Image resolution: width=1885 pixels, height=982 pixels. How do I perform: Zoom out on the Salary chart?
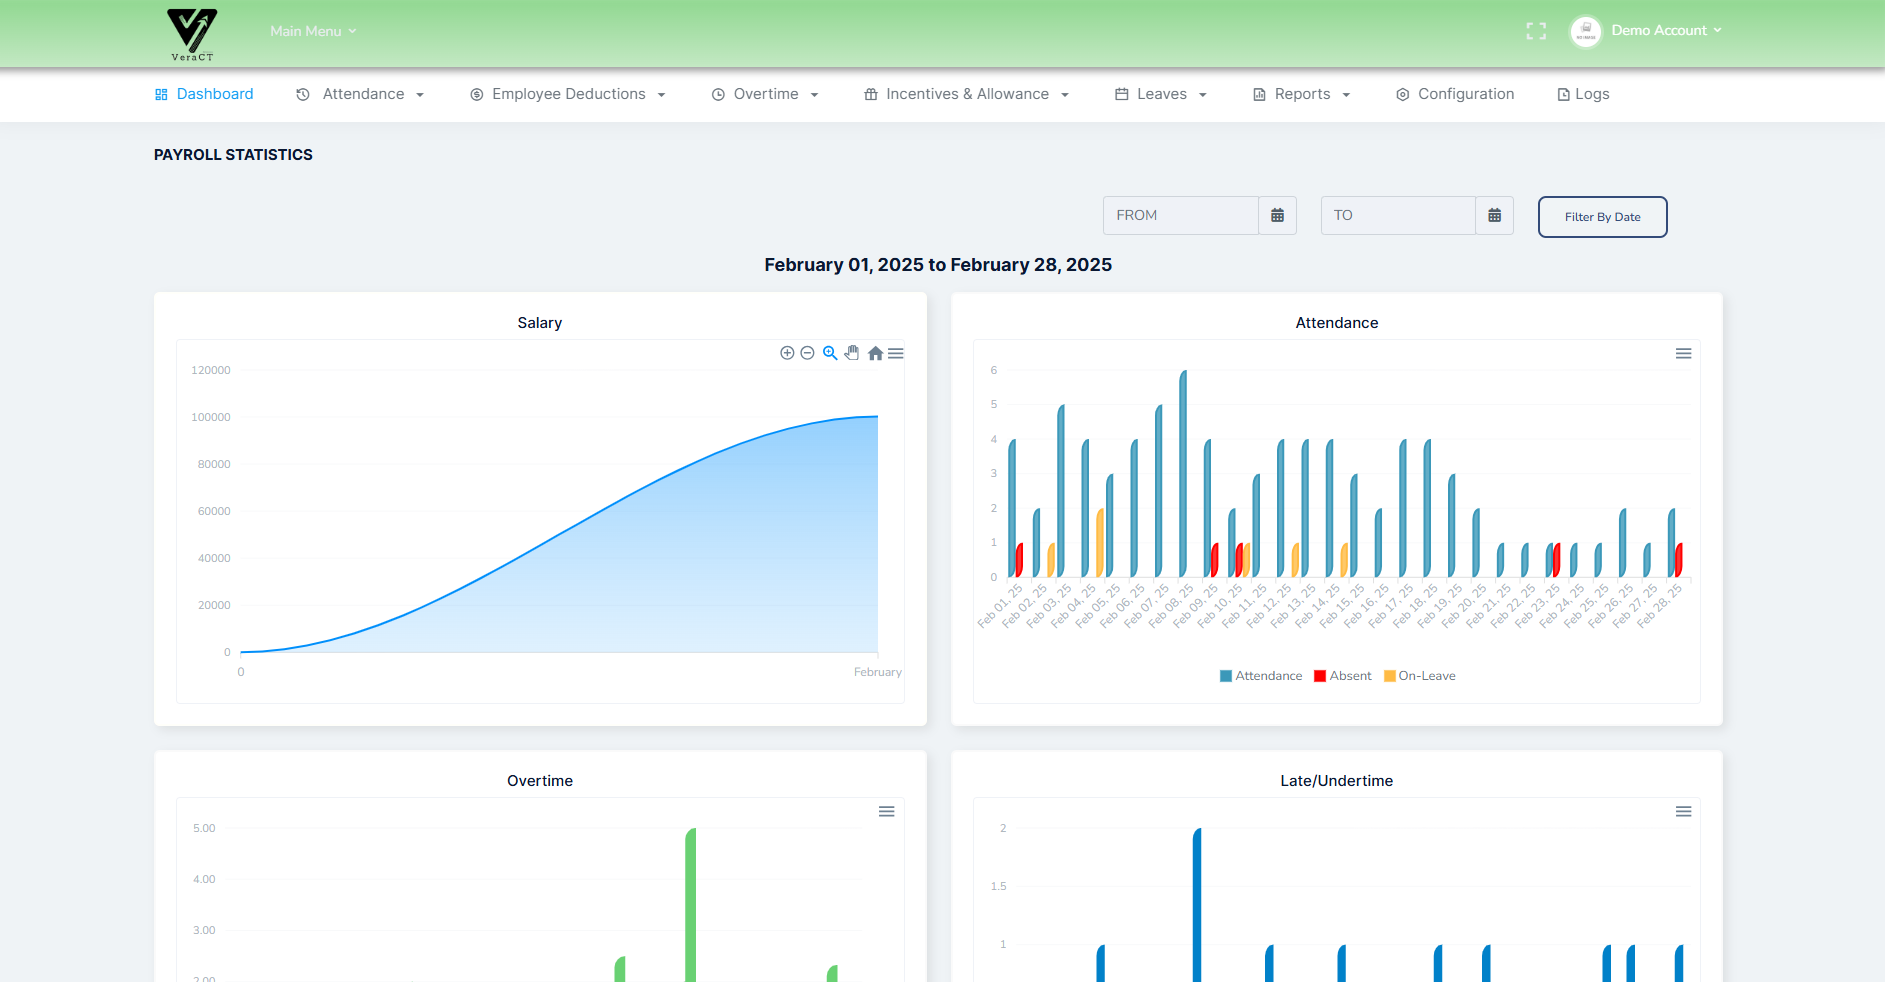click(x=807, y=353)
